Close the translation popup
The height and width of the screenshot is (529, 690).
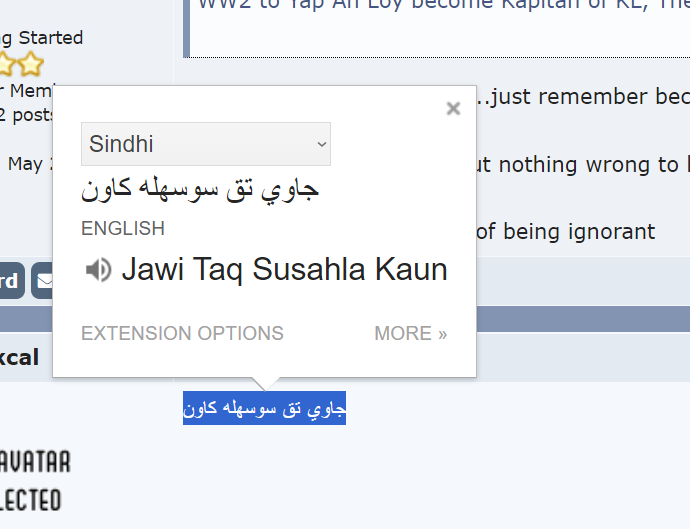[453, 108]
